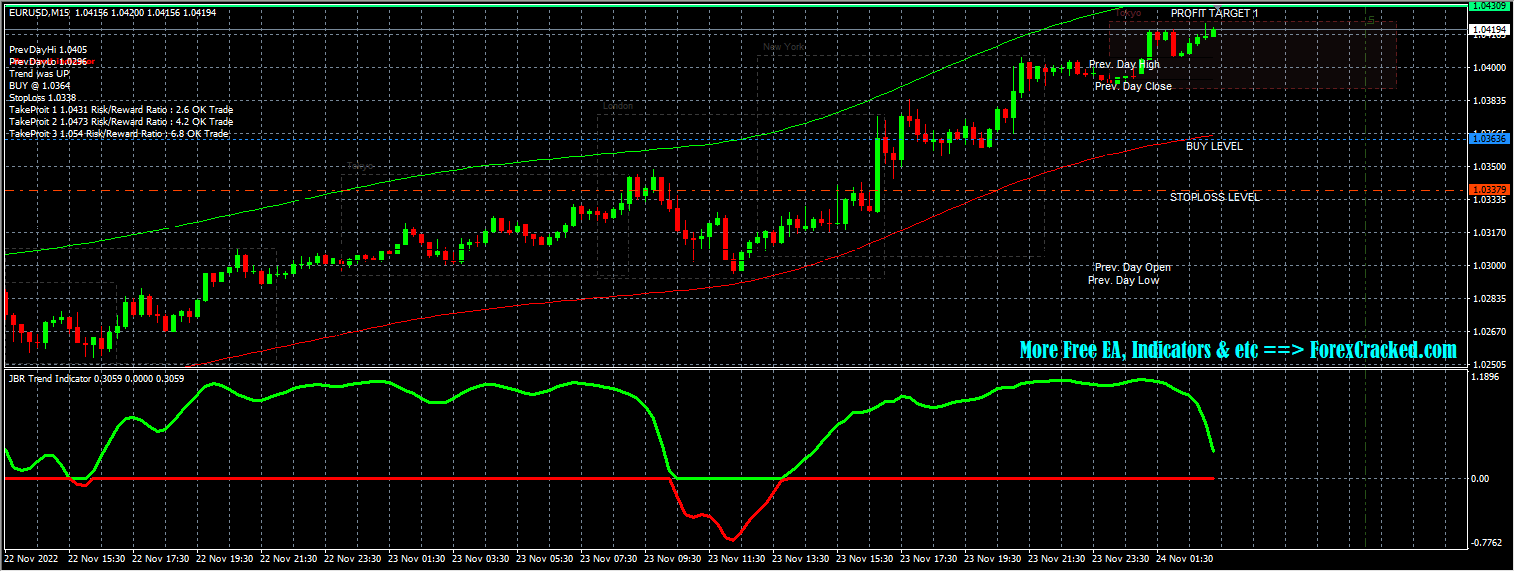
Task: Click the 1.03170 price scale value
Action: click(x=1489, y=233)
